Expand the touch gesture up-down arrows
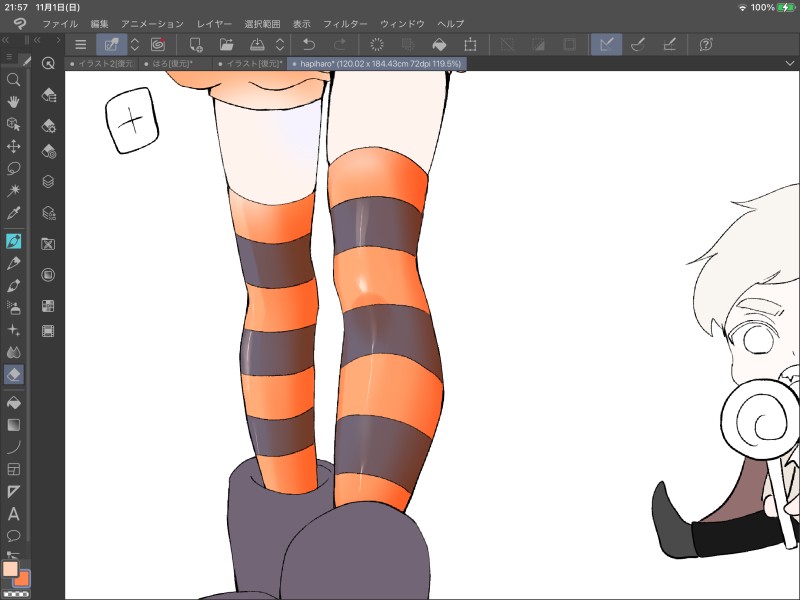Image resolution: width=800 pixels, height=600 pixels. 135,44
